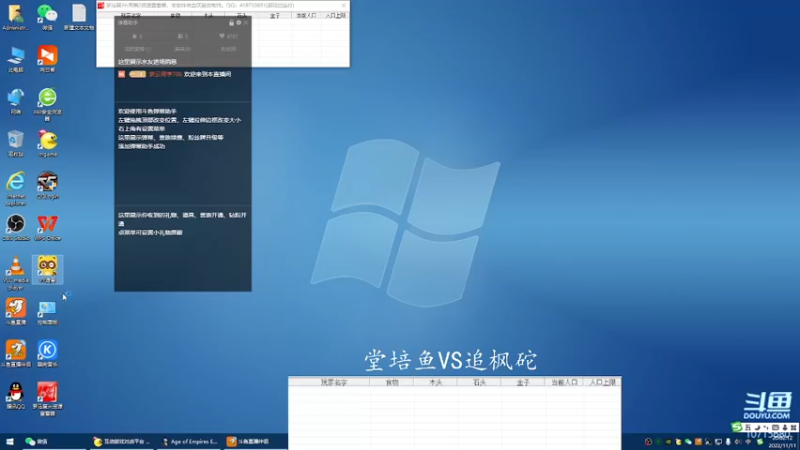Open the 此电脑 (This PC) desktop icon
This screenshot has height=450, width=800.
(x=16, y=59)
